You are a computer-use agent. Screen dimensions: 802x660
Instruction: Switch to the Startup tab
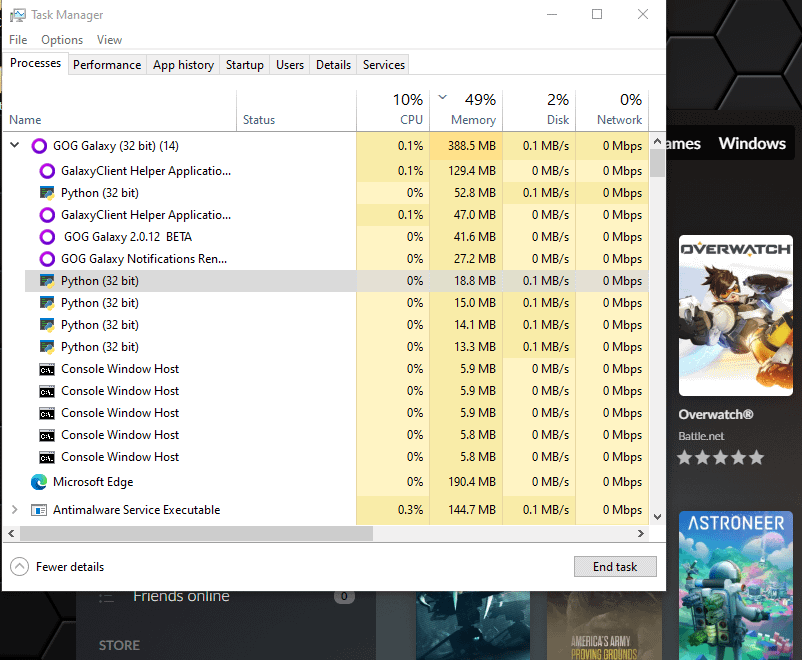(x=244, y=65)
